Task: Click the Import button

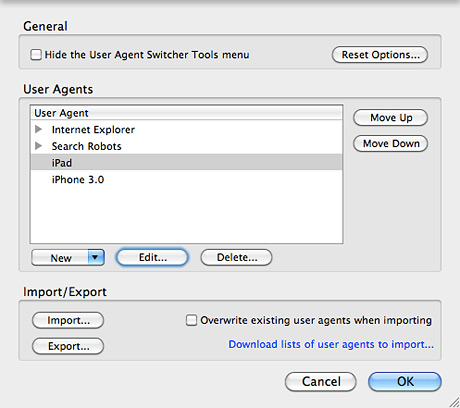Action: click(68, 320)
